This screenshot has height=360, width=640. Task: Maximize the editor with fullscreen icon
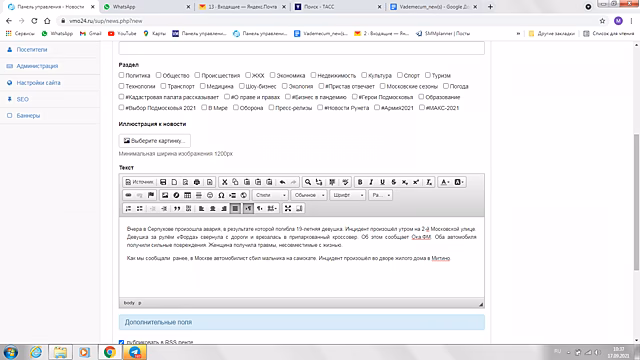pos(288,209)
